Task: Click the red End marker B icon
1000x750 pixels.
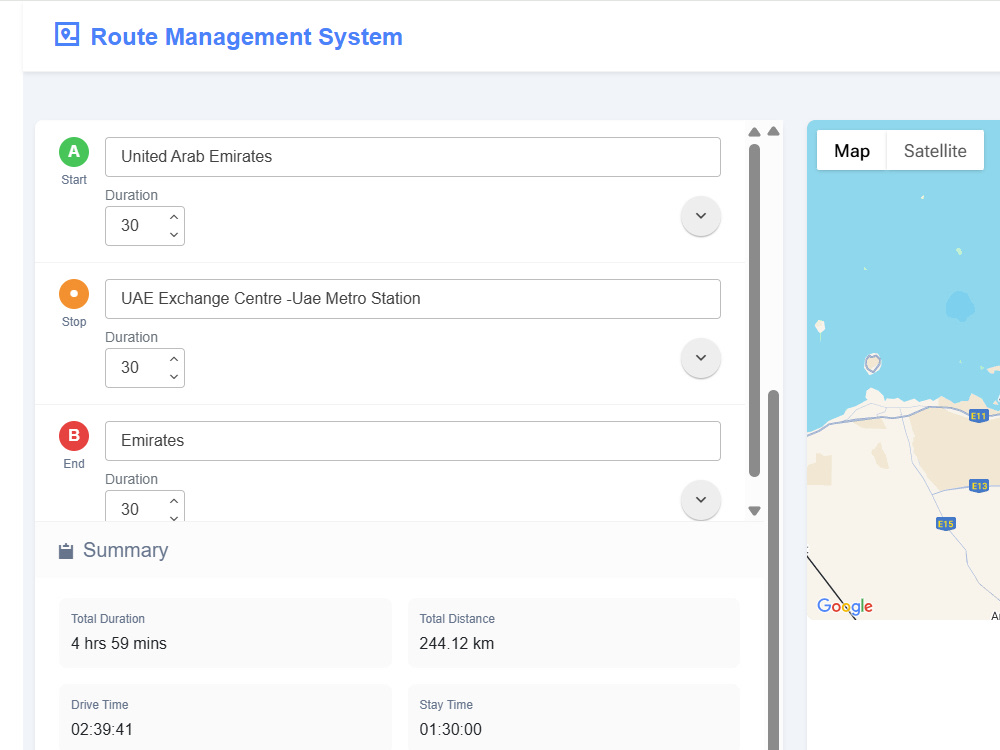Action: (74, 436)
